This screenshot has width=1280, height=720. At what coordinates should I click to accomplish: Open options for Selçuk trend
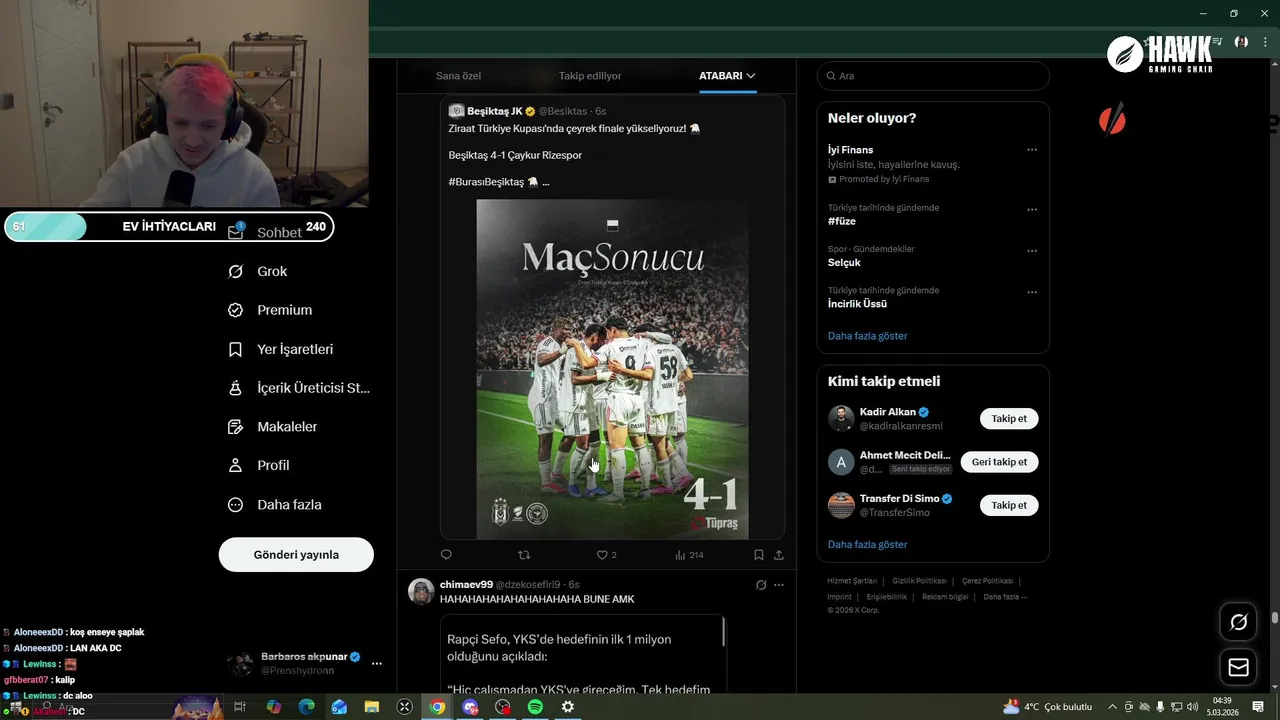coord(1032,251)
